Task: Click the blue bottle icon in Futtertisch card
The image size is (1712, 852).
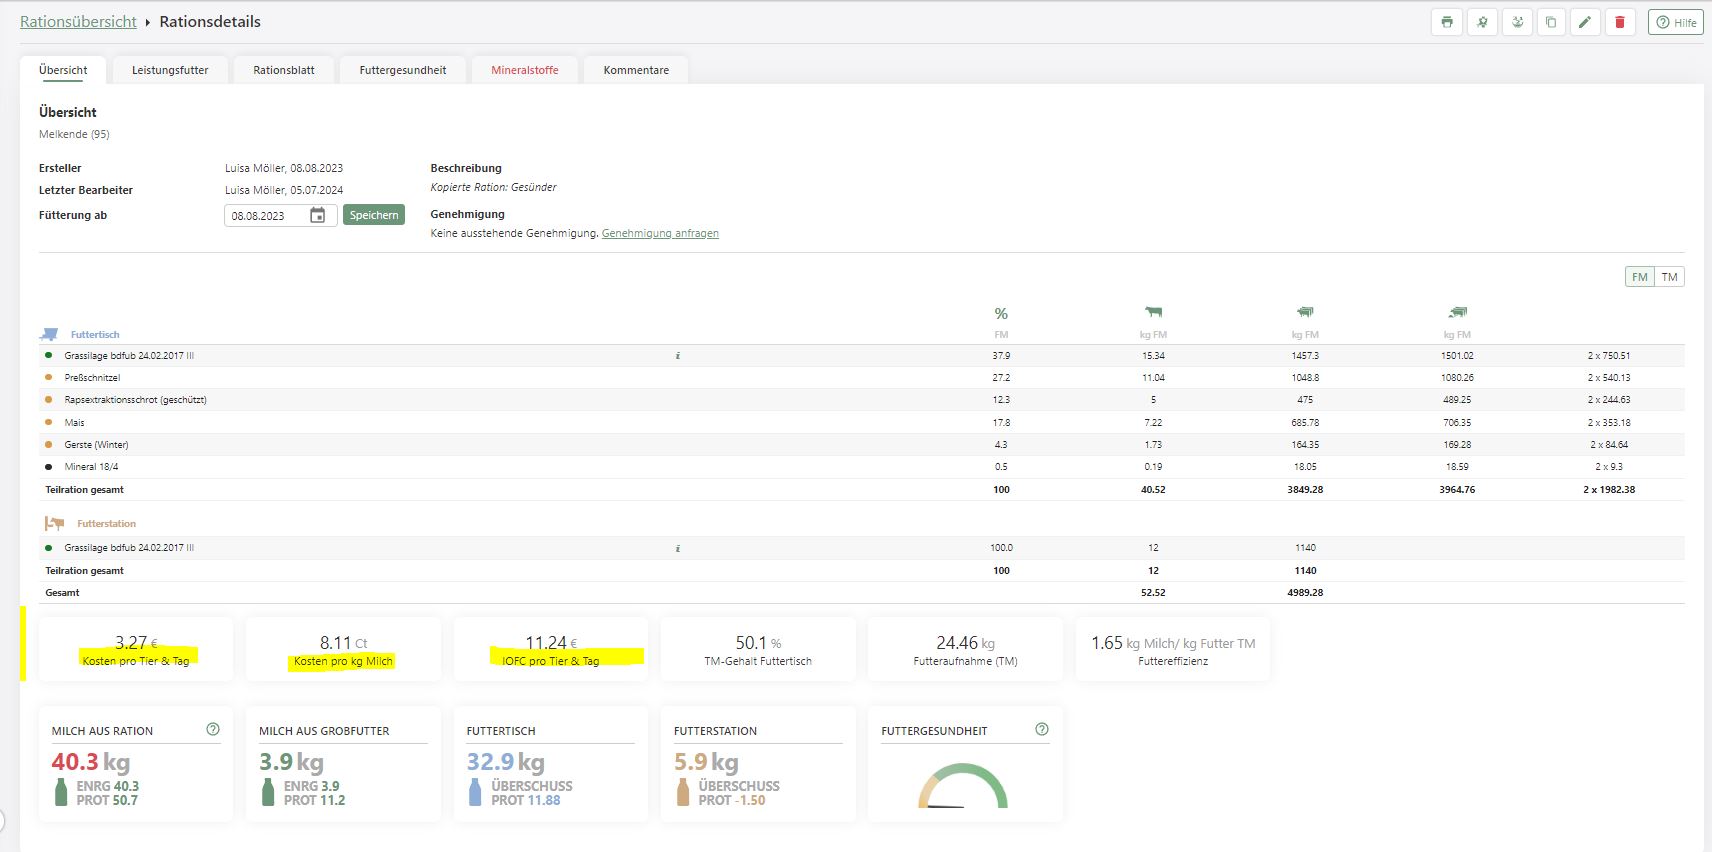Action: click(x=475, y=793)
